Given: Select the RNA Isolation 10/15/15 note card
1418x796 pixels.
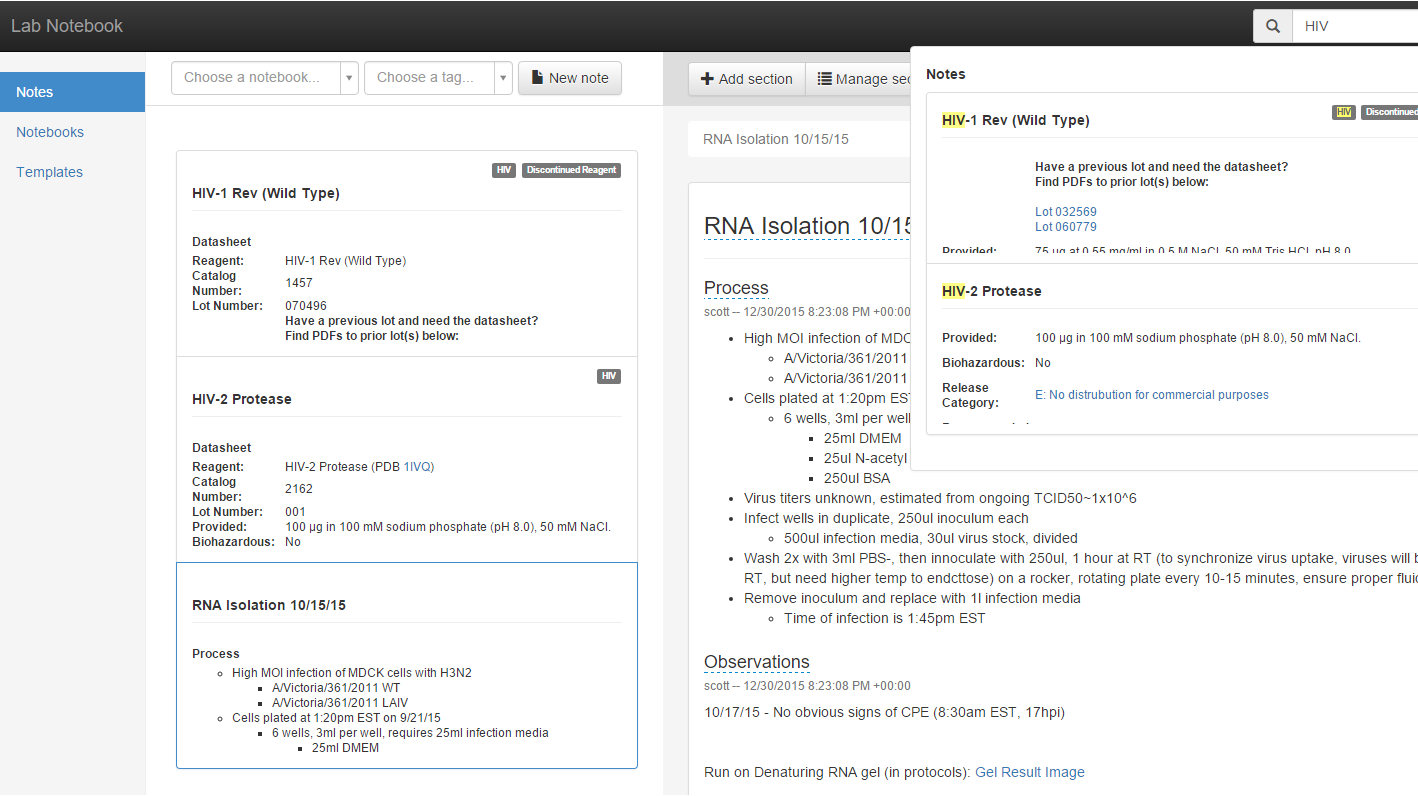Looking at the screenshot, I should pyautogui.click(x=269, y=605).
